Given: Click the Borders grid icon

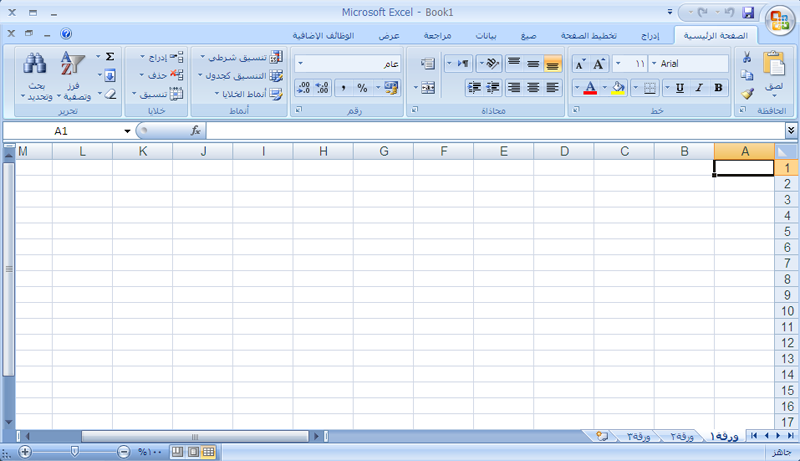Looking at the screenshot, I should (649, 88).
